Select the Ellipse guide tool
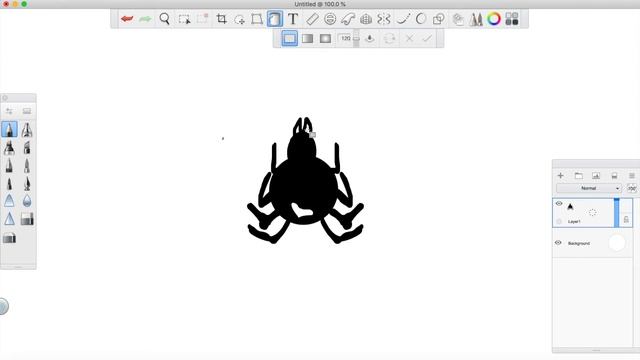 point(330,19)
